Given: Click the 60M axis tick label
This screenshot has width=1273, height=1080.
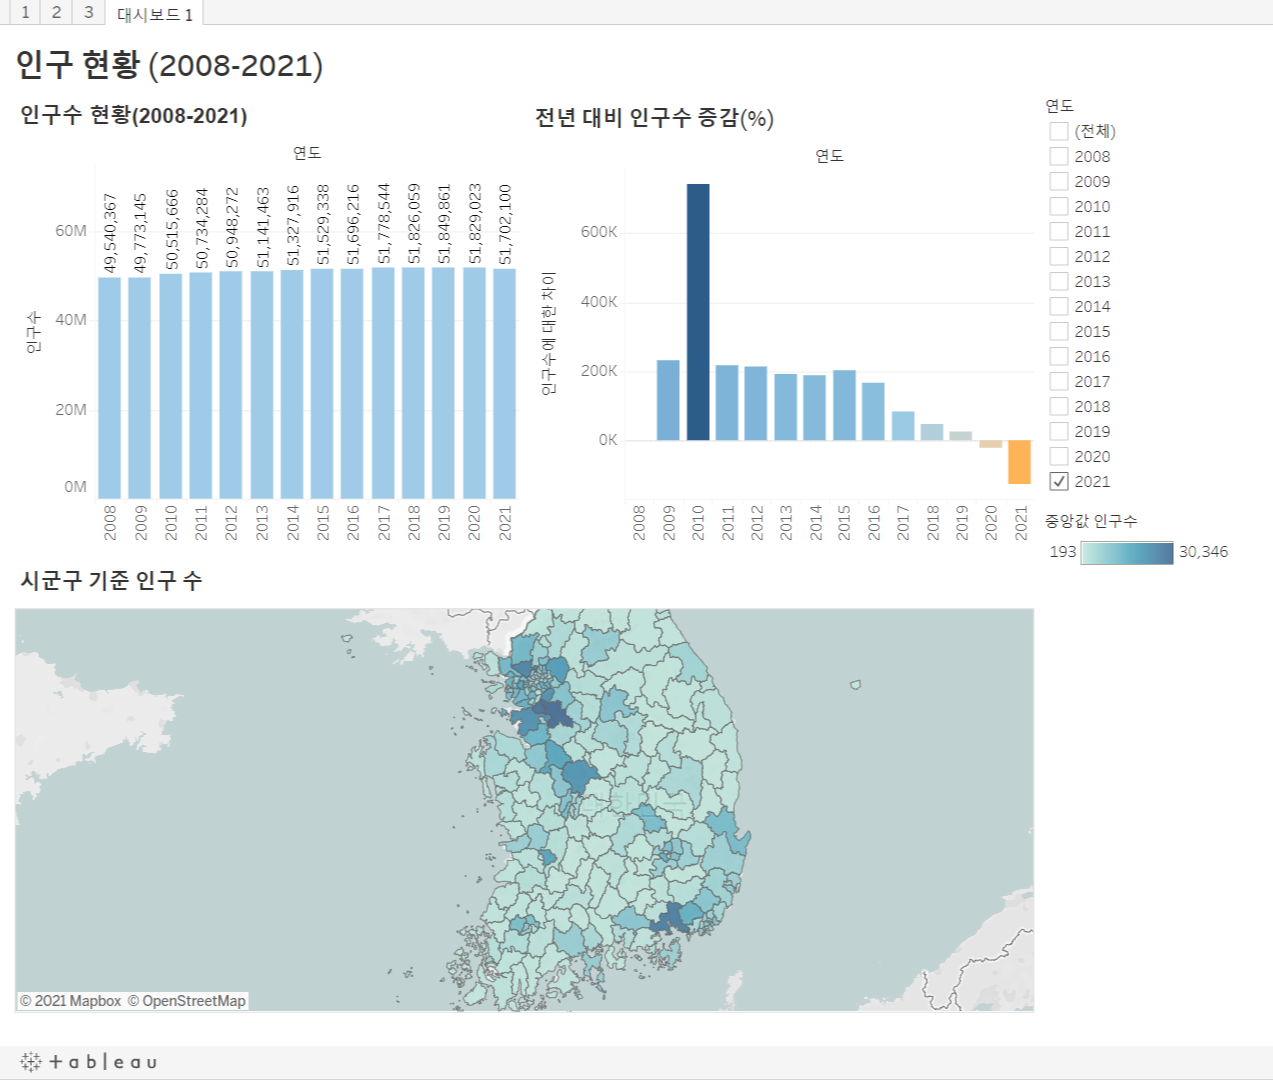Looking at the screenshot, I should [x=71, y=231].
